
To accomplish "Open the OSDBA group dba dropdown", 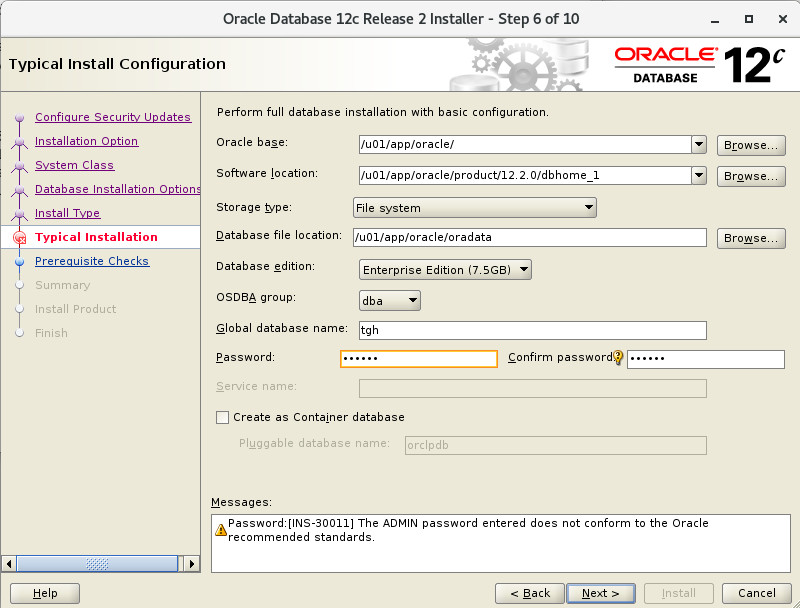I will point(390,301).
